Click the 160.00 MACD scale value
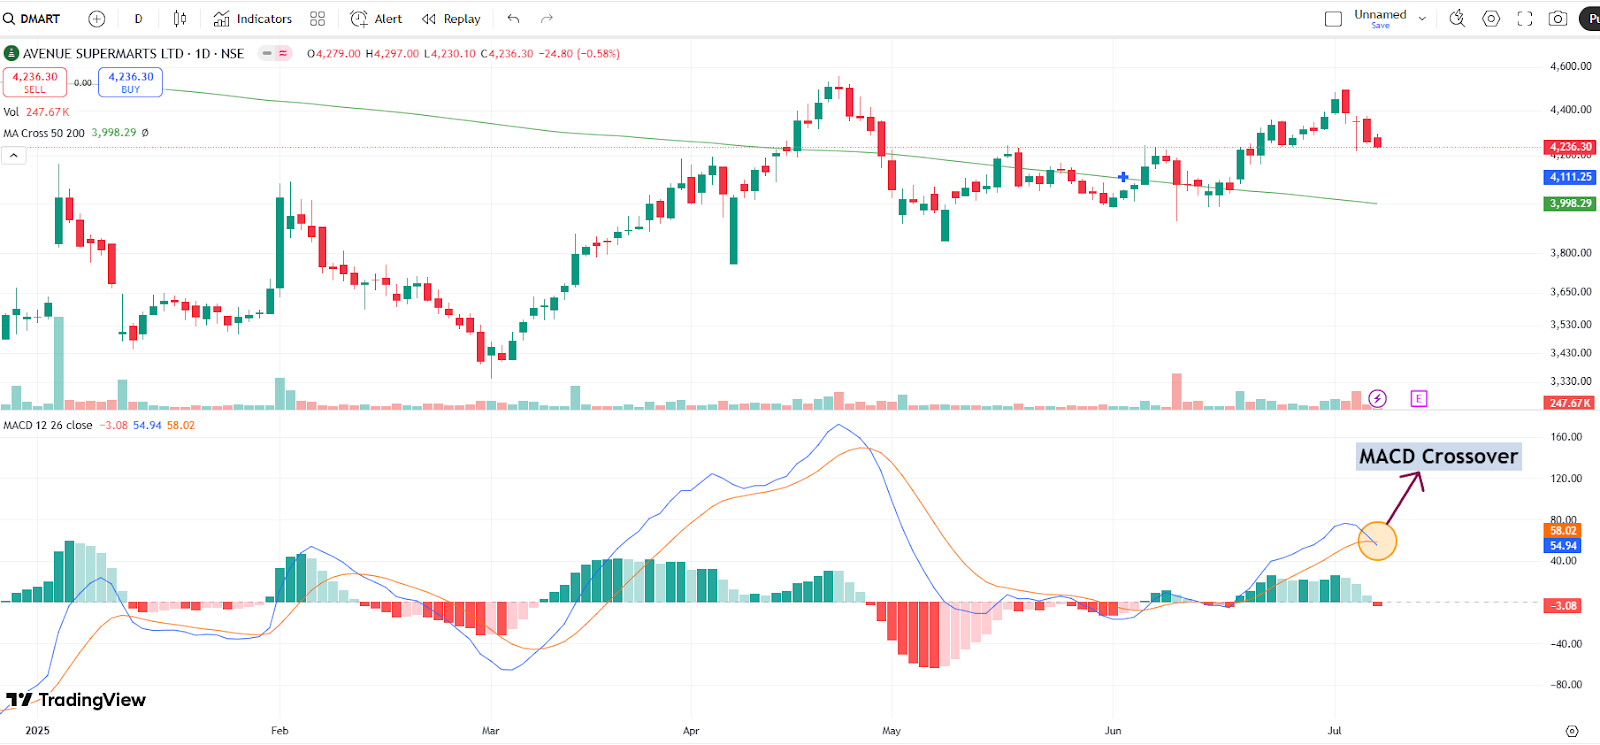The image size is (1600, 745). pos(1566,437)
